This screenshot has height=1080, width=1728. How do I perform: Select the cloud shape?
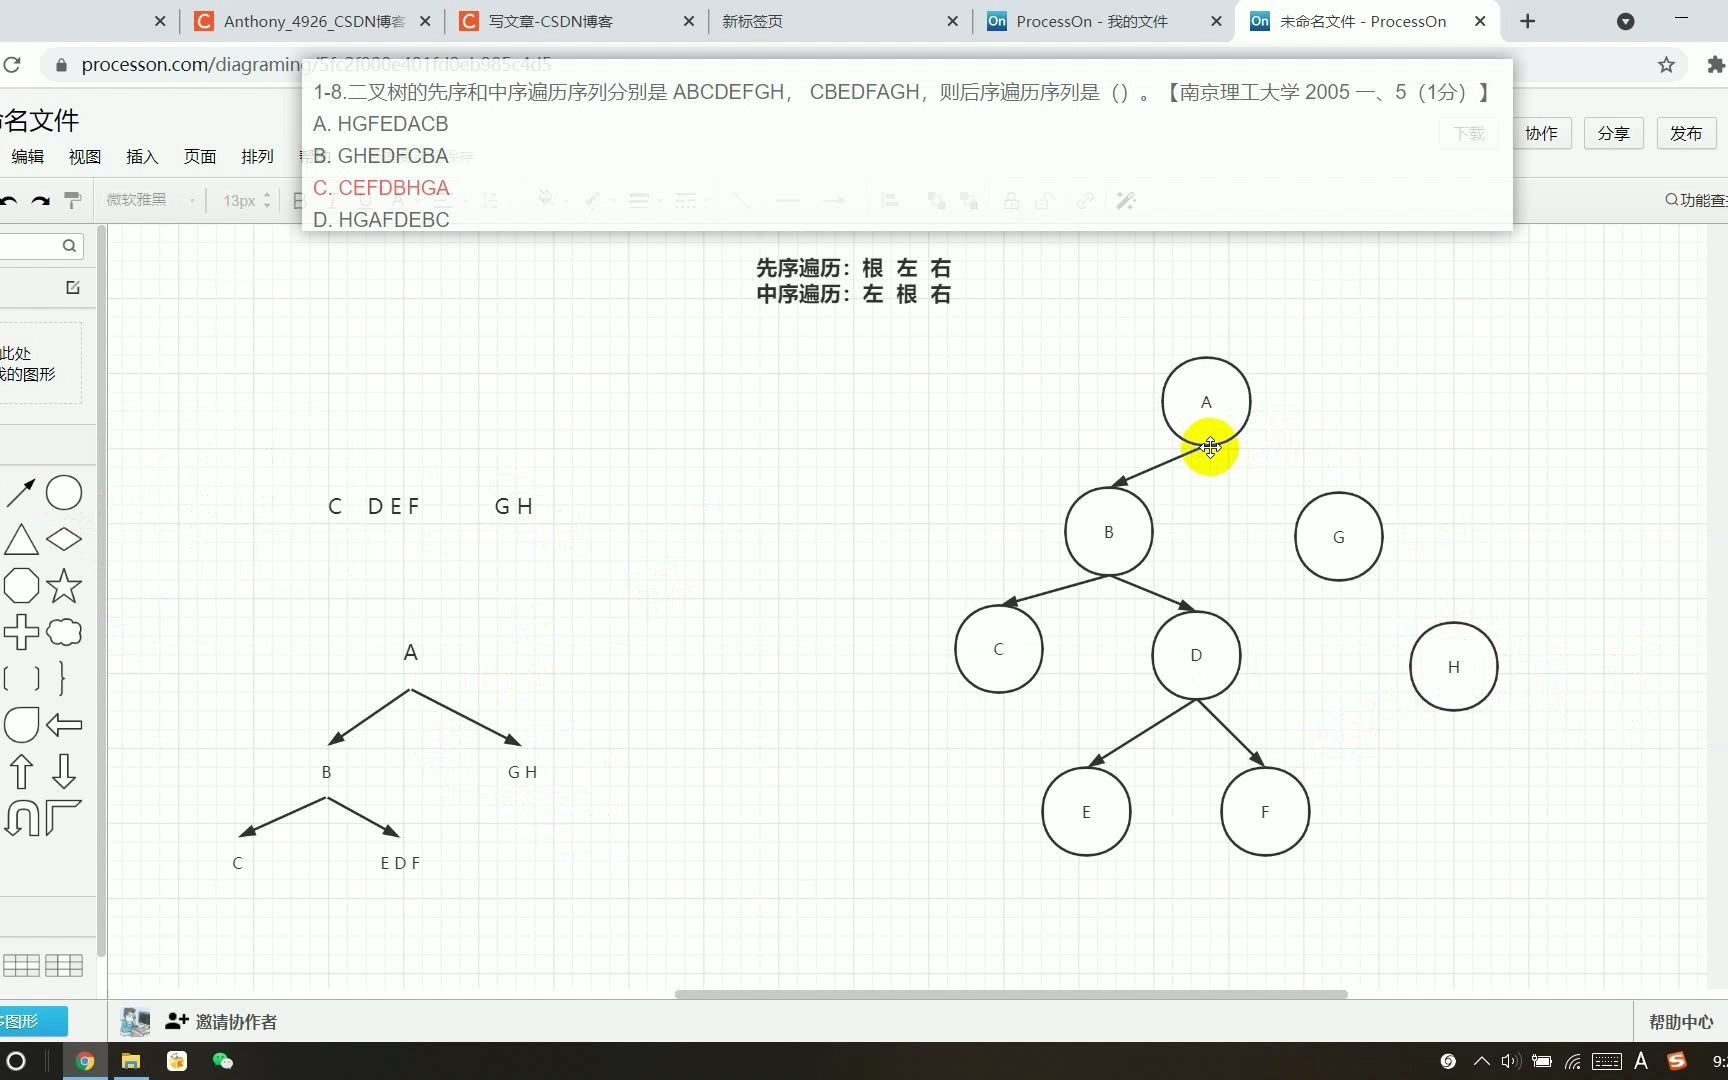pyautogui.click(x=64, y=632)
